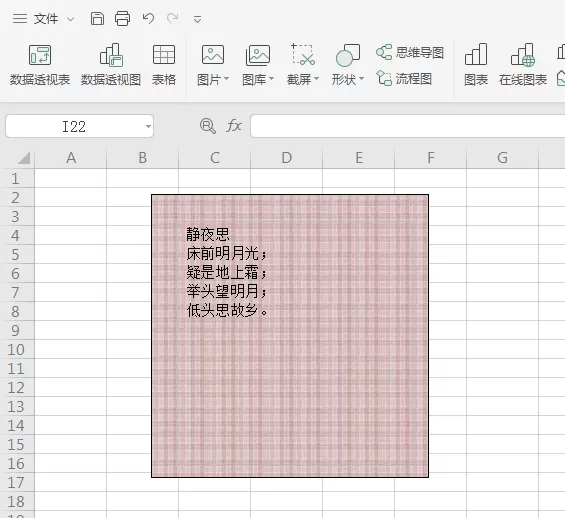Insert a 流程图 flowchart
Screen dimensions: 565x518
[x=404, y=79]
